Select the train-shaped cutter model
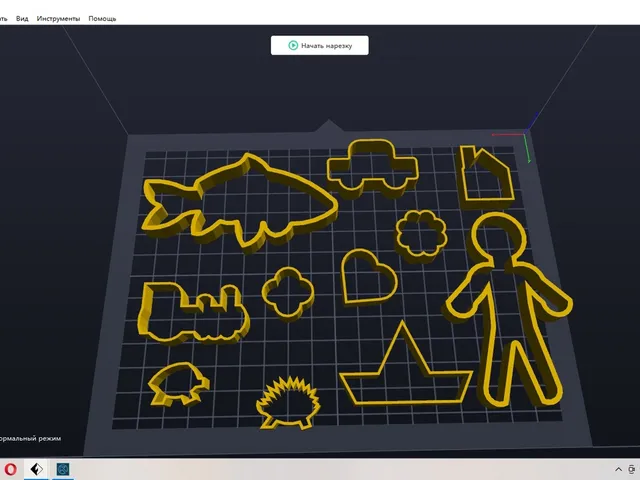The image size is (640, 480). coord(193,313)
